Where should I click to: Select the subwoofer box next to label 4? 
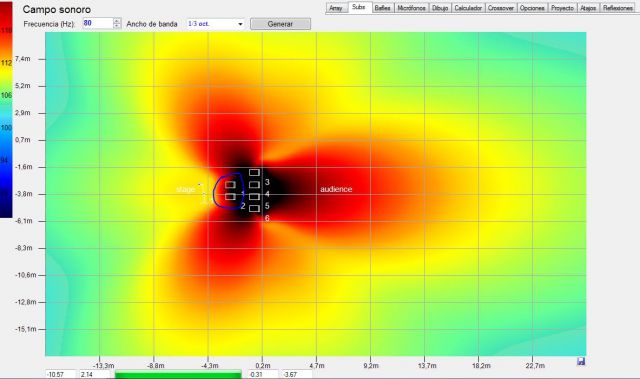click(254, 197)
